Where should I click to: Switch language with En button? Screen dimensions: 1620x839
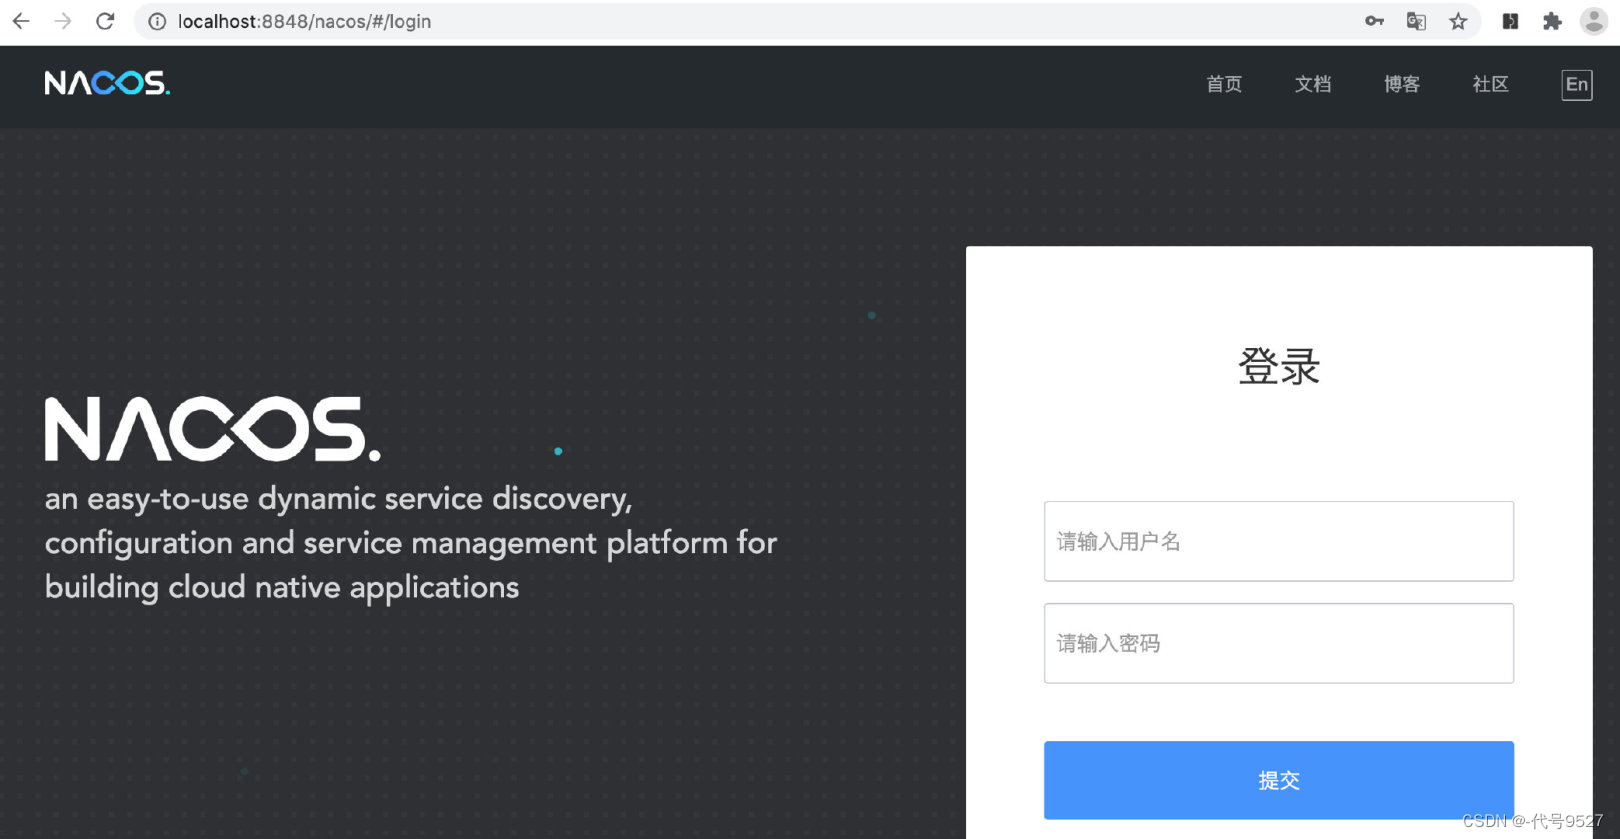(1577, 85)
